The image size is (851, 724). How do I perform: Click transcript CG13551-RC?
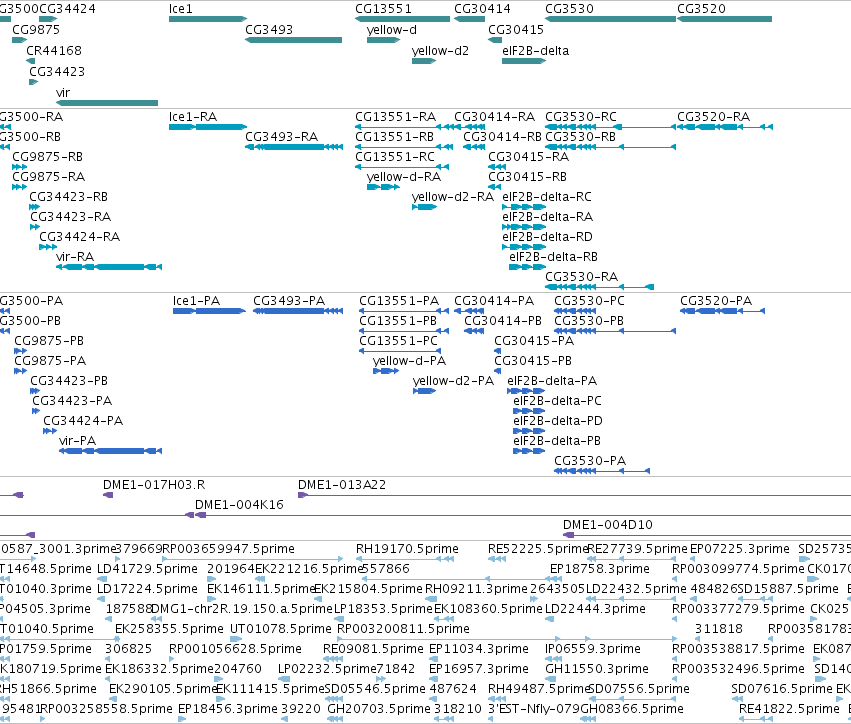[x=395, y=157]
